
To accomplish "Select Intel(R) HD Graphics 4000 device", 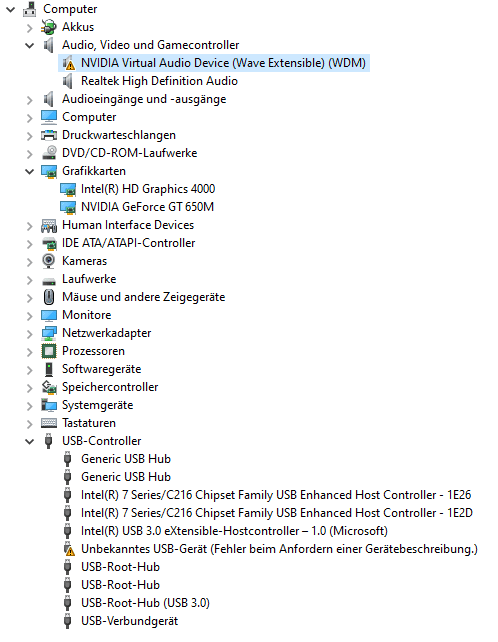I will [x=148, y=189].
